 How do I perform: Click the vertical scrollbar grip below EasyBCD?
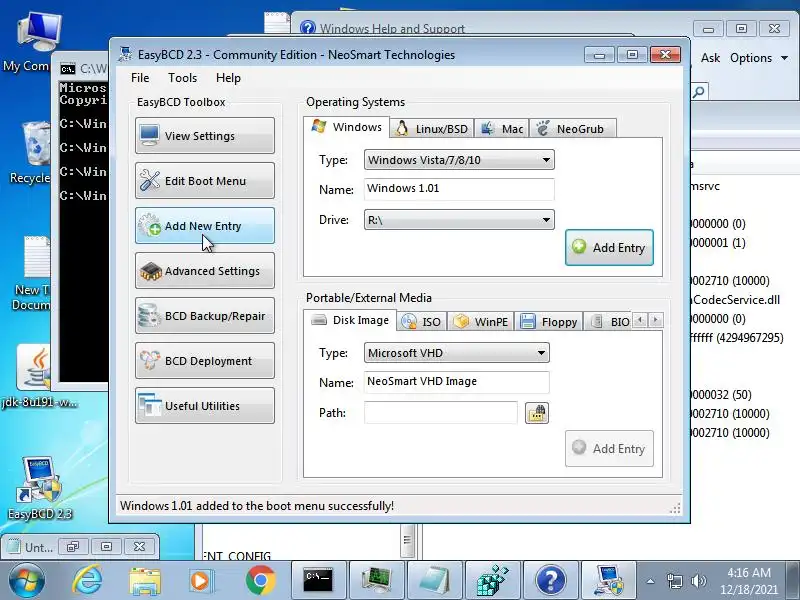[x=407, y=540]
